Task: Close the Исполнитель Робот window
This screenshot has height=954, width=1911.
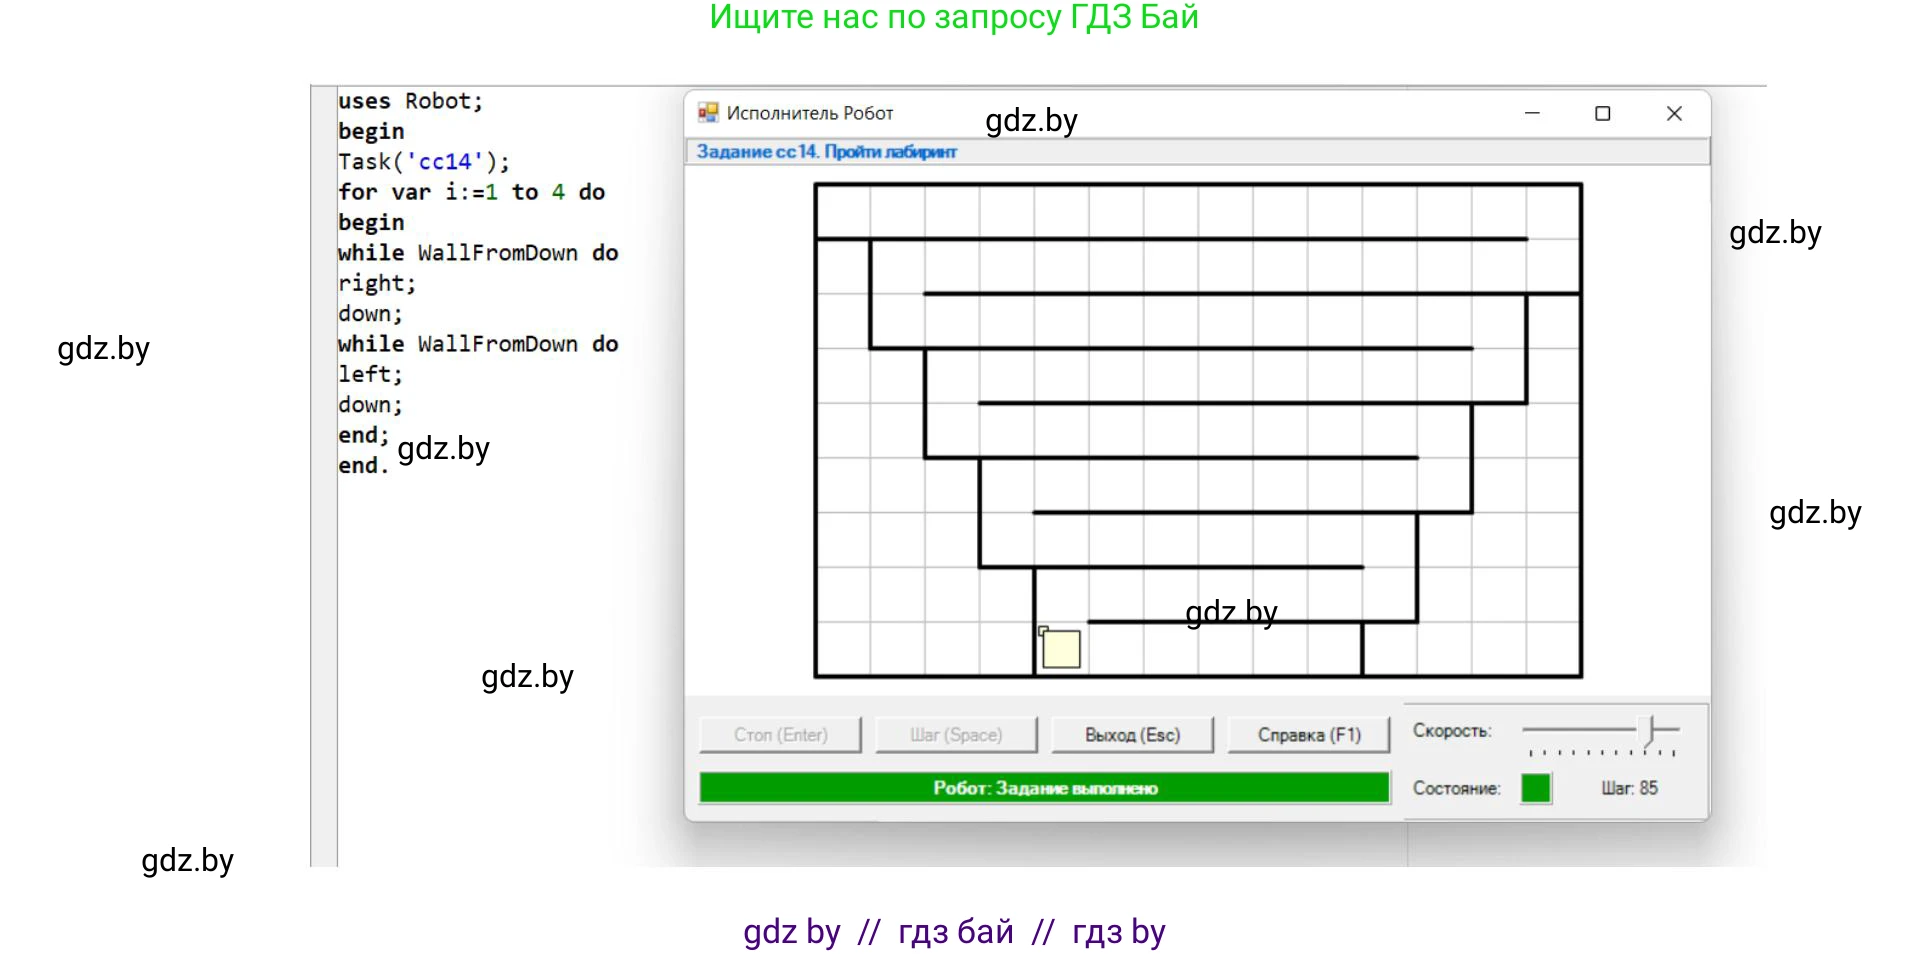Action: click(1674, 114)
